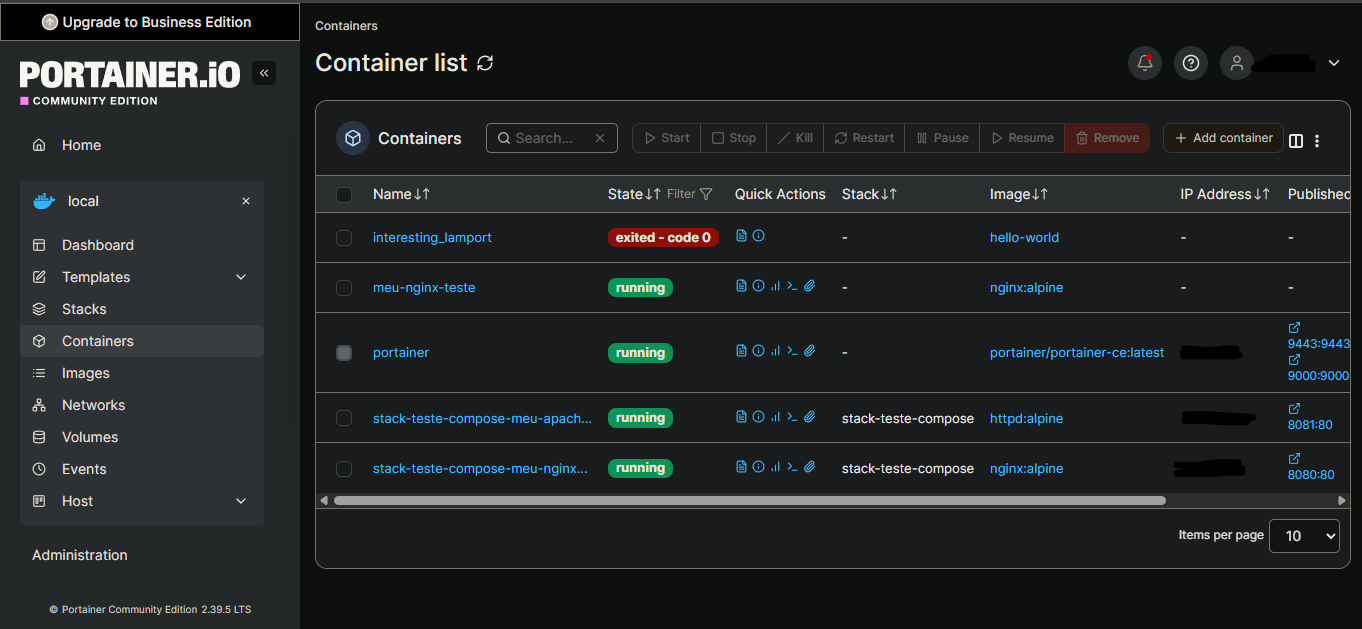Refresh the container list
This screenshot has width=1362, height=629.
(x=485, y=63)
